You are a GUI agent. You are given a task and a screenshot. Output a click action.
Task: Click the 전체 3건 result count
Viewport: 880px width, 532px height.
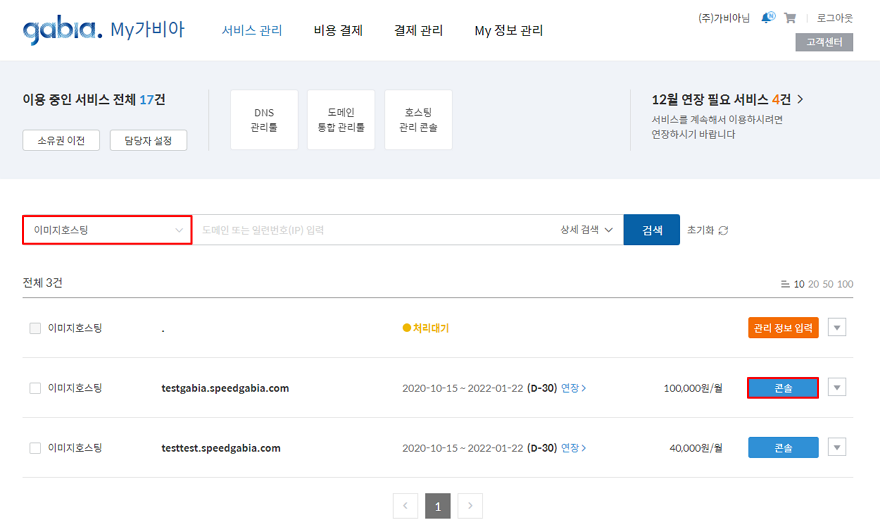pos(43,283)
